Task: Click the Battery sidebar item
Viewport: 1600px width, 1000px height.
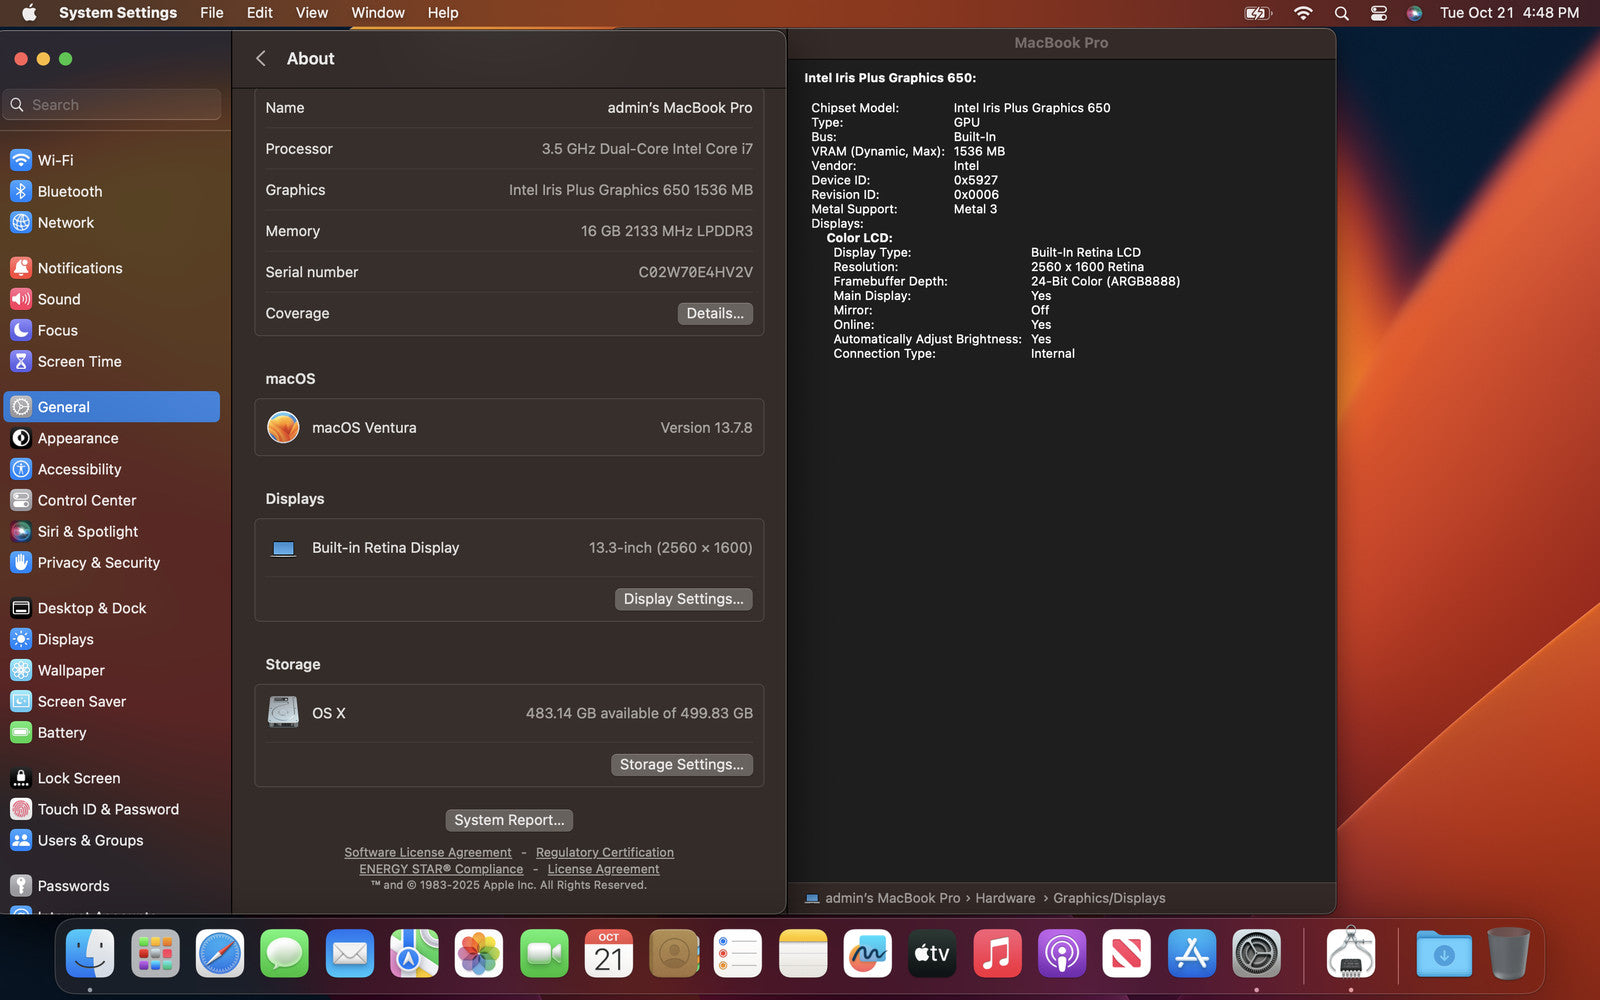Action: tap(61, 733)
